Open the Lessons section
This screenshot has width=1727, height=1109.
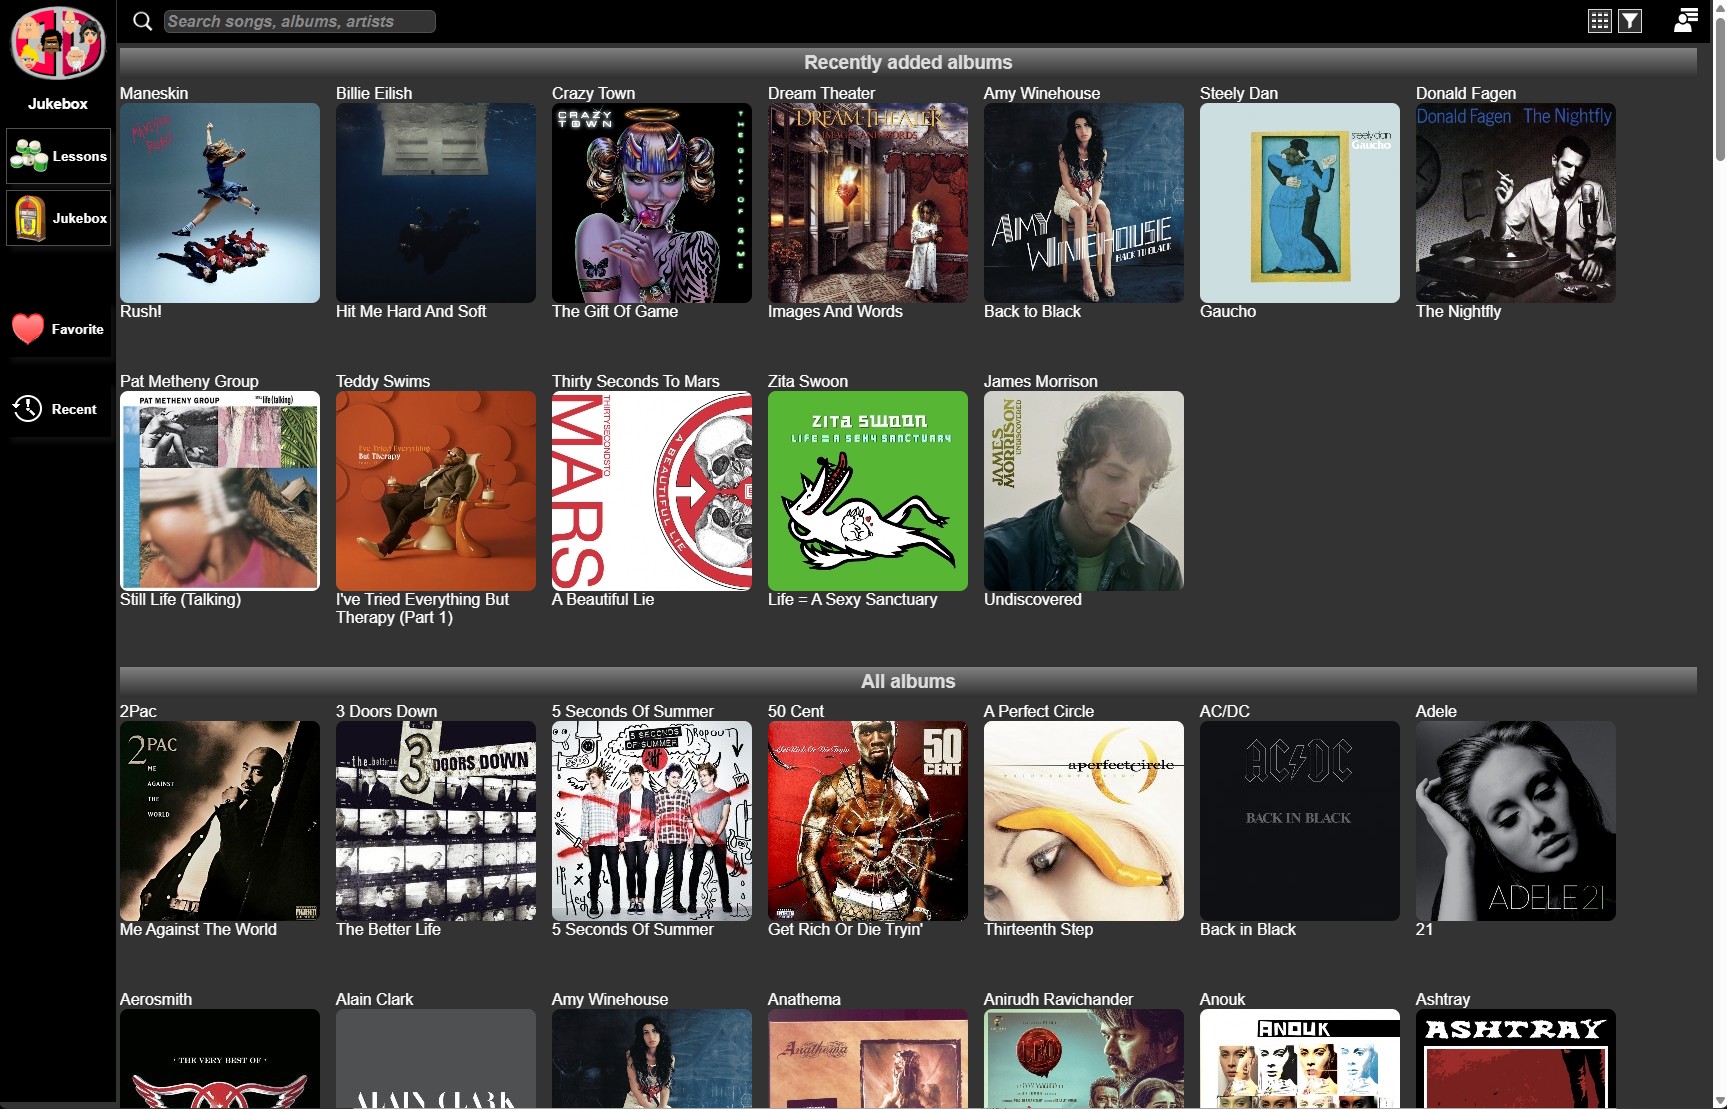click(x=58, y=156)
